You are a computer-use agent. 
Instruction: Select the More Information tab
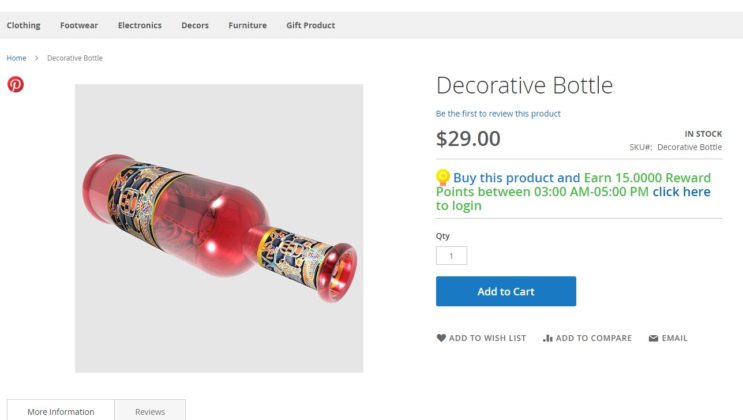click(61, 411)
